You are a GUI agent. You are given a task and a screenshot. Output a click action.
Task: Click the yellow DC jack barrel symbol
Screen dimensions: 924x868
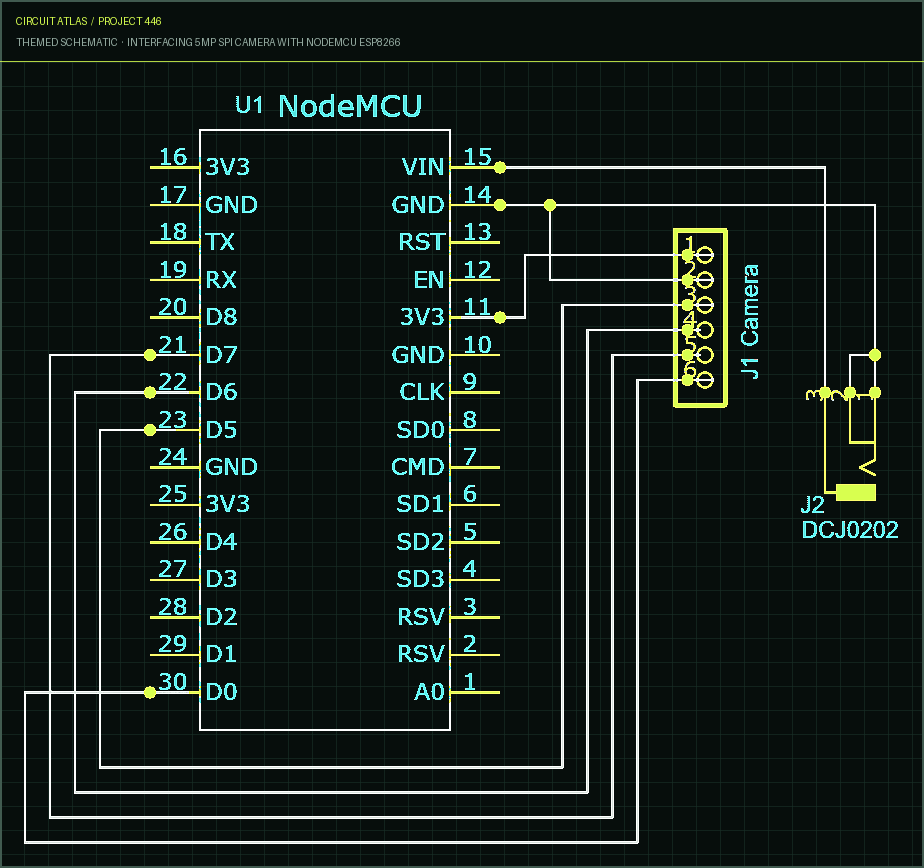coord(856,492)
